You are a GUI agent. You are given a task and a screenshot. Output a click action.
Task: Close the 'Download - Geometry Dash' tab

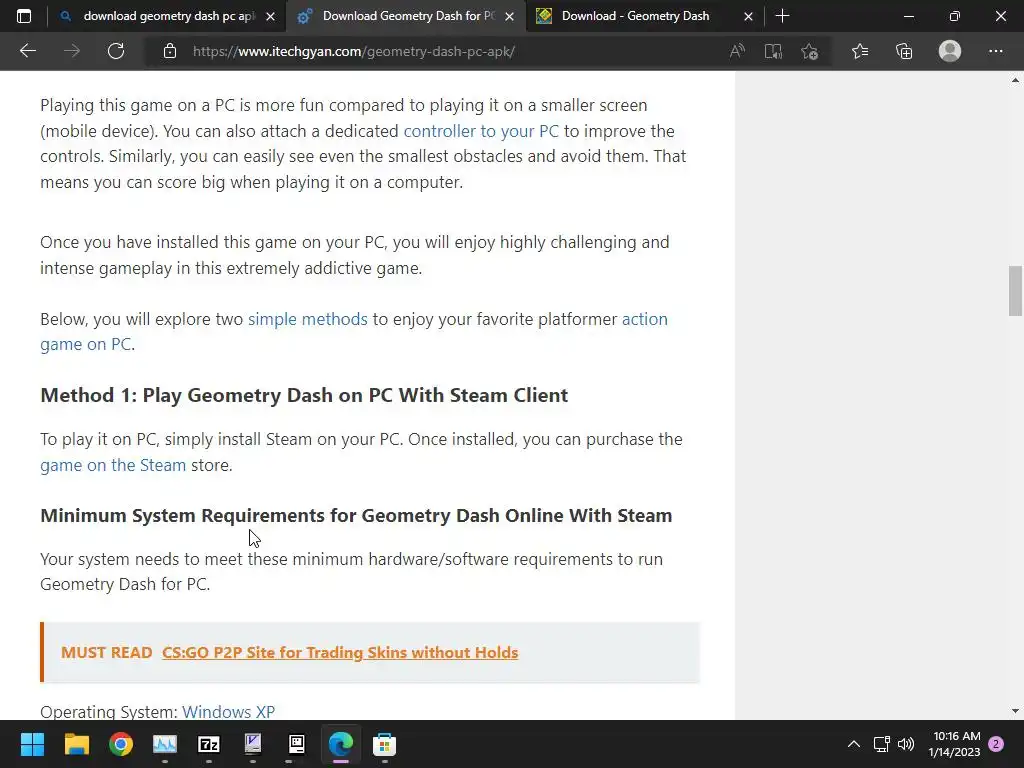coord(748,16)
